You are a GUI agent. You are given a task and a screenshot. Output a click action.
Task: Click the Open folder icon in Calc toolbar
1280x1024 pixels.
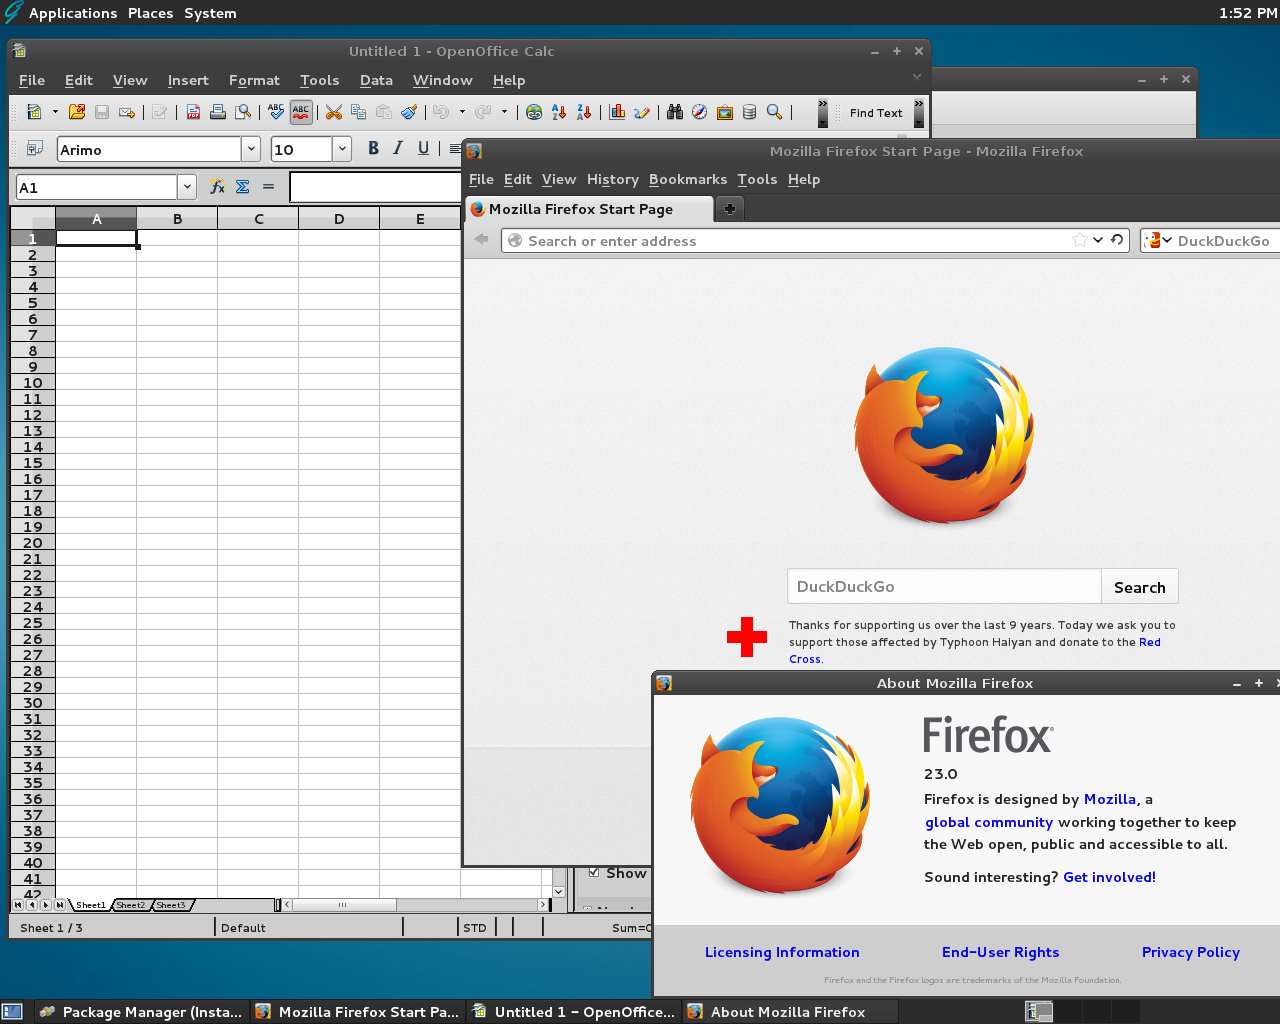[x=77, y=112]
